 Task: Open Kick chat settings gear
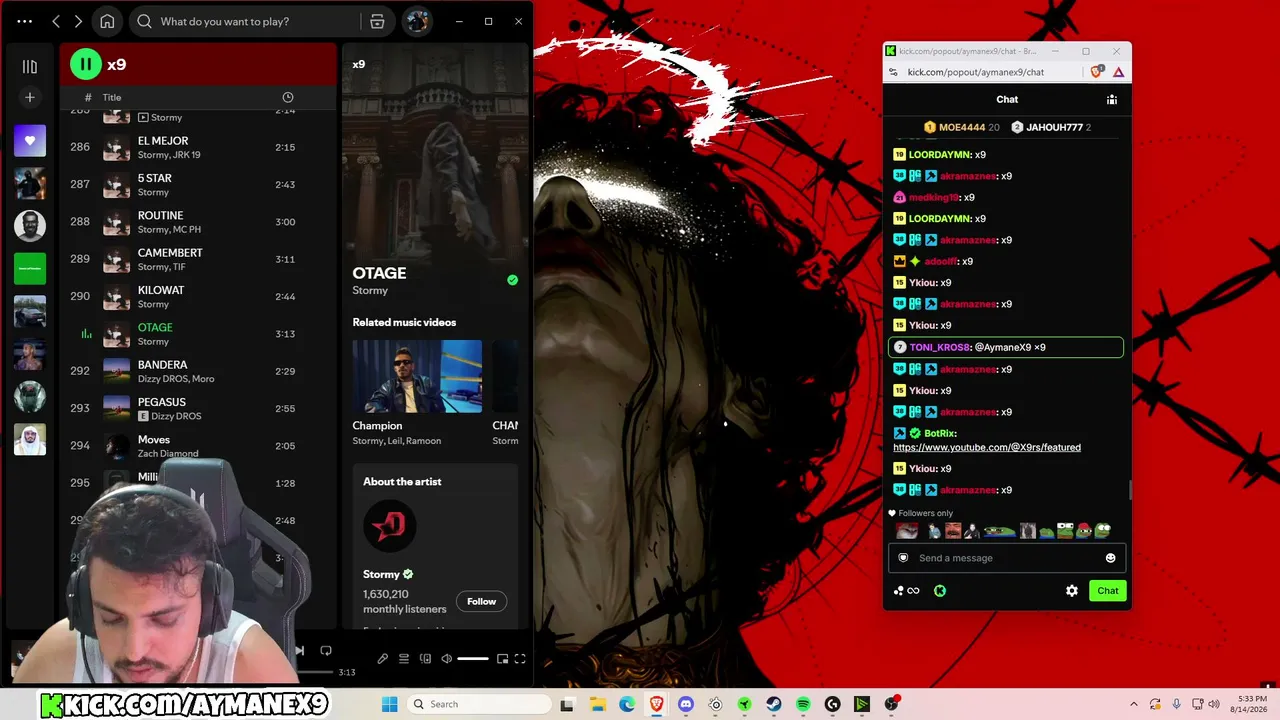(x=1072, y=591)
